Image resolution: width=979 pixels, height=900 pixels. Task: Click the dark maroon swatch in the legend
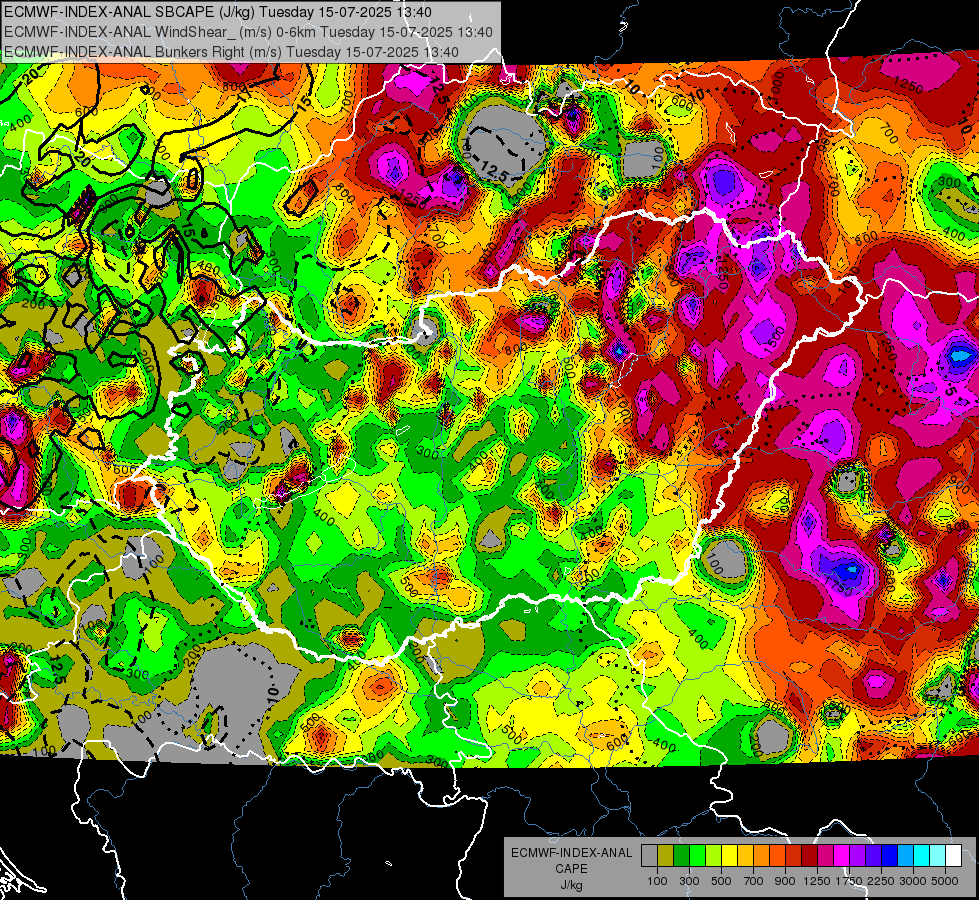click(810, 856)
